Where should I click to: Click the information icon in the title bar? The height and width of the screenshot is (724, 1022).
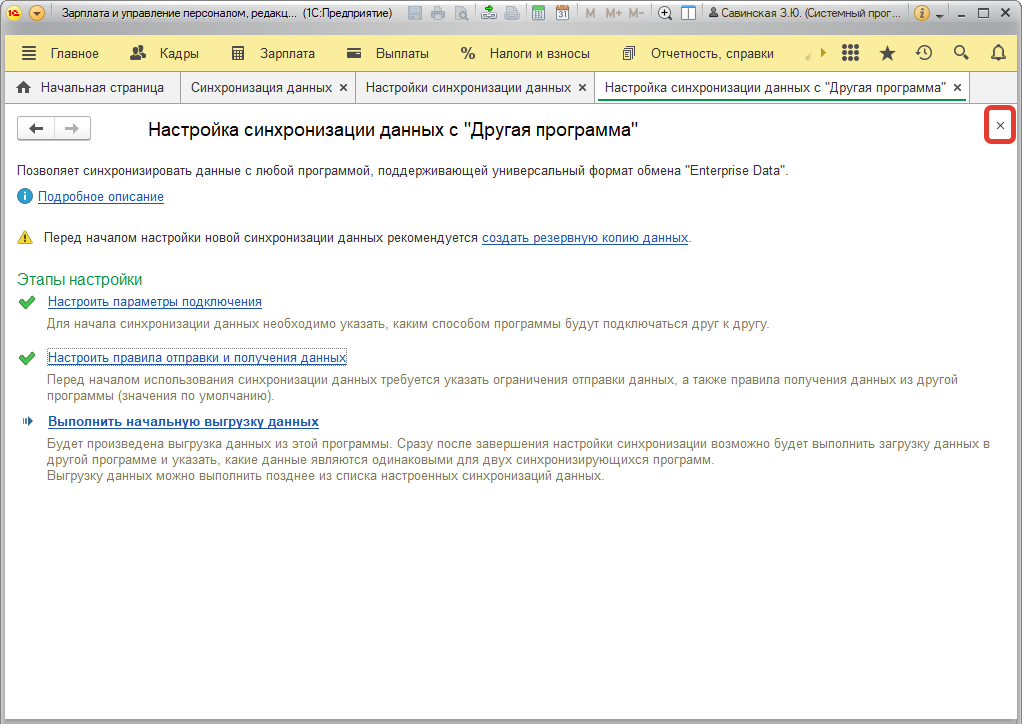[x=921, y=13]
